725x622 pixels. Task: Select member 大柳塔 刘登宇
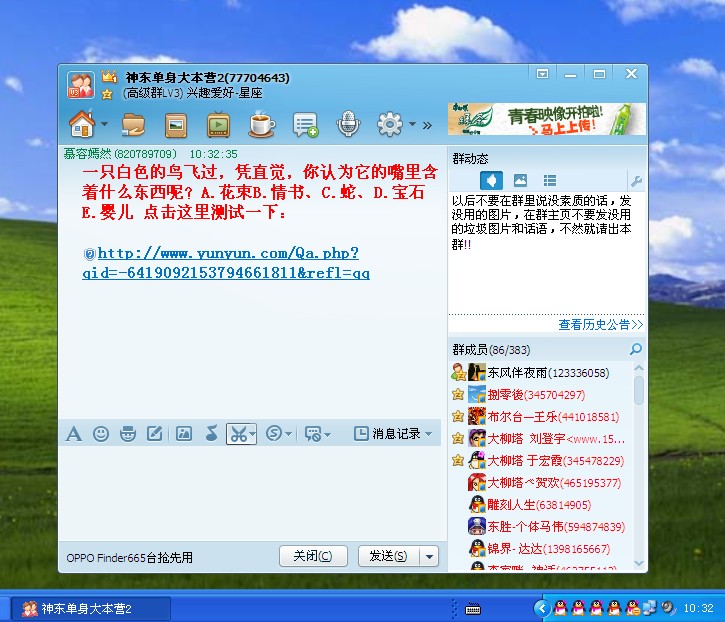coord(541,438)
